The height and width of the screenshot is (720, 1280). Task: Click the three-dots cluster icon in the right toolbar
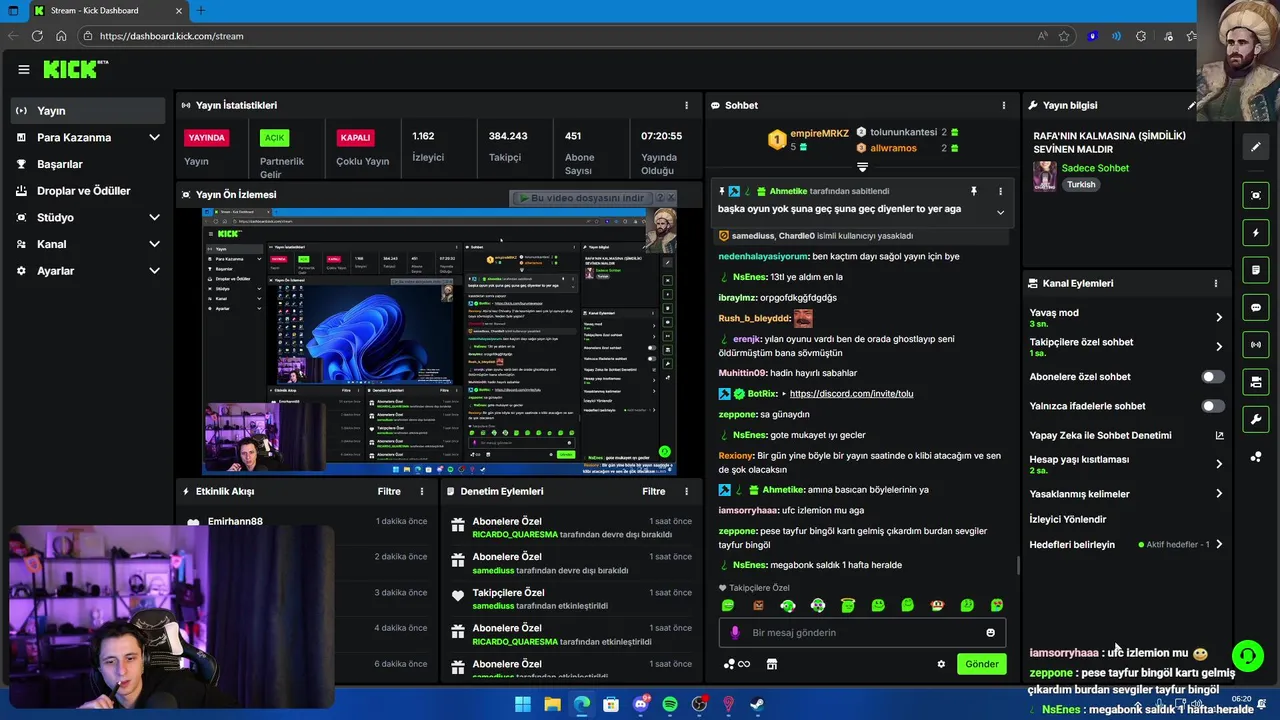point(1256,457)
